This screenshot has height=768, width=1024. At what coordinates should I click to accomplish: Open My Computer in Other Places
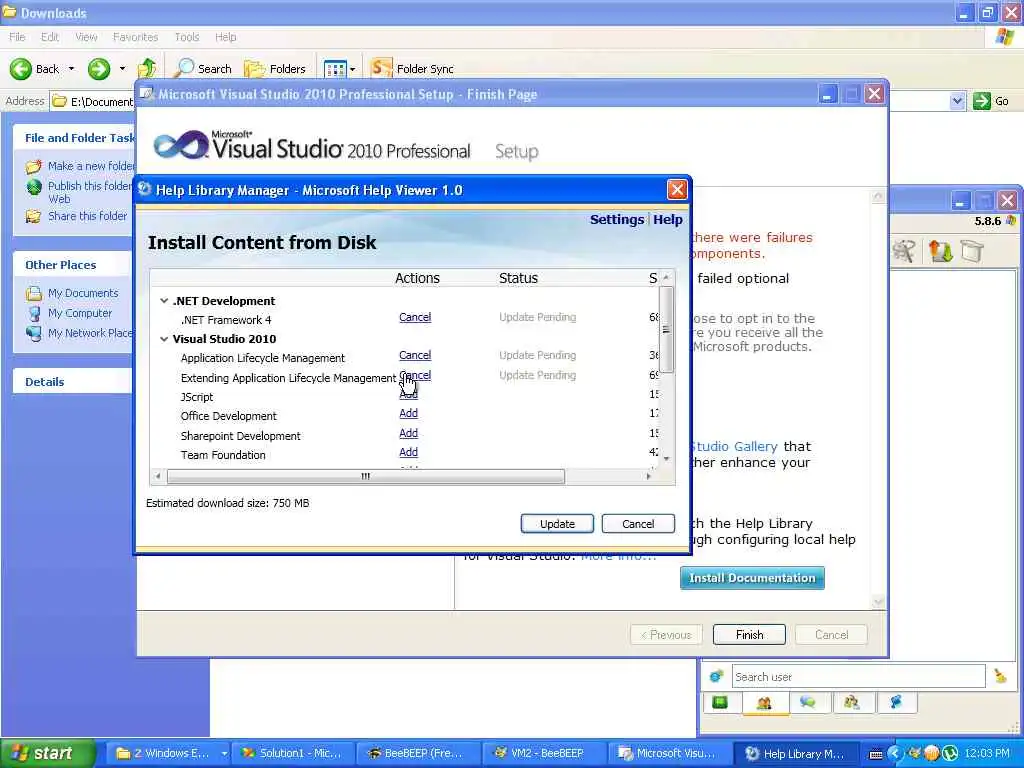coord(69,313)
